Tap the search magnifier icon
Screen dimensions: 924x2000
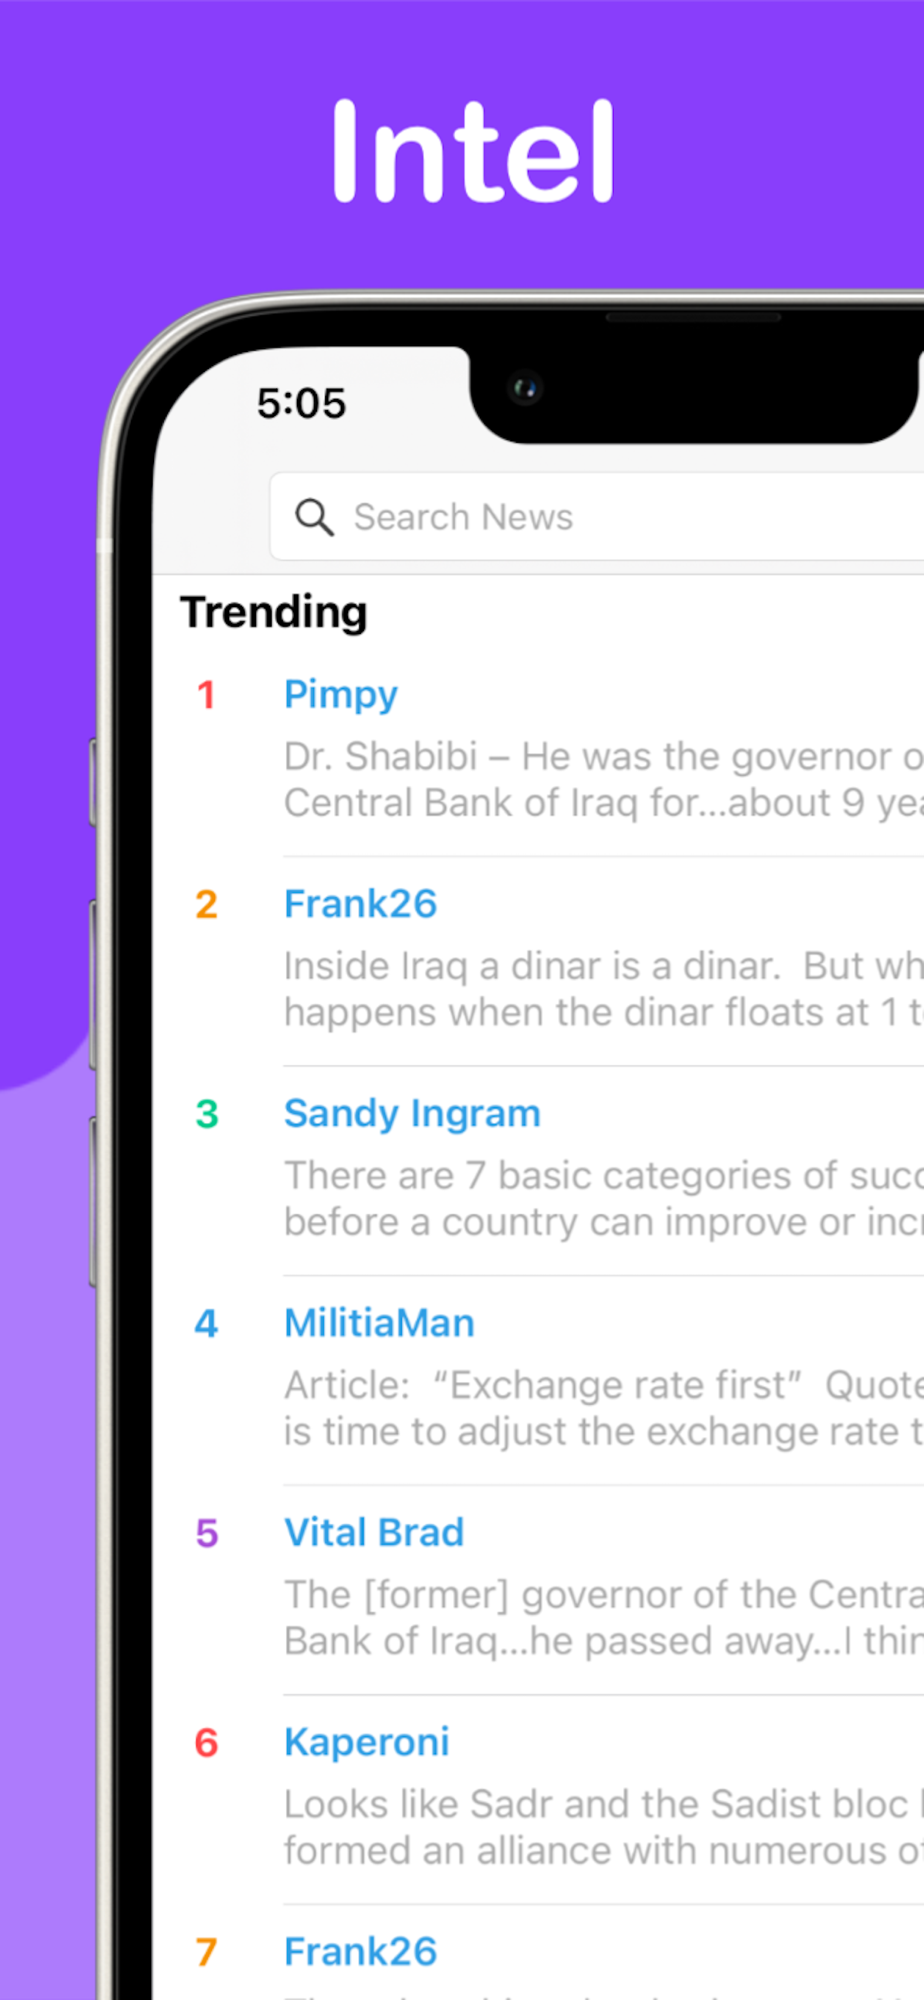314,517
